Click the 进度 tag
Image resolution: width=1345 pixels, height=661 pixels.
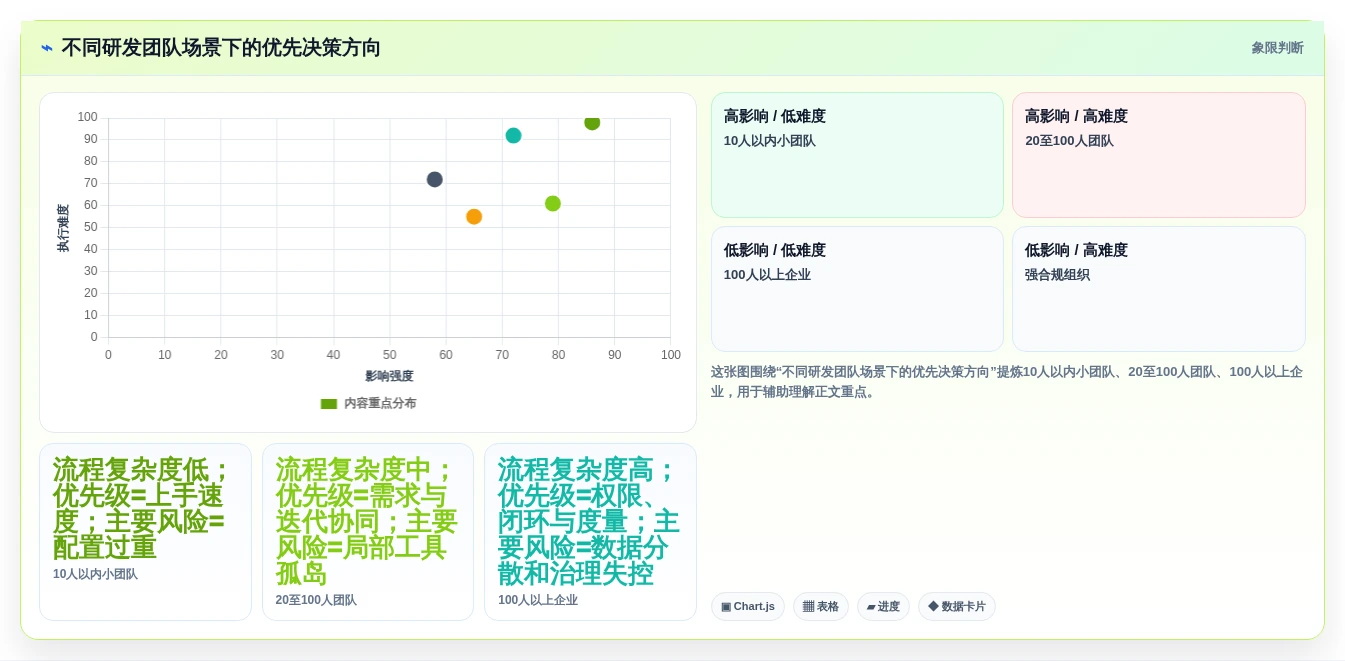[x=883, y=607]
